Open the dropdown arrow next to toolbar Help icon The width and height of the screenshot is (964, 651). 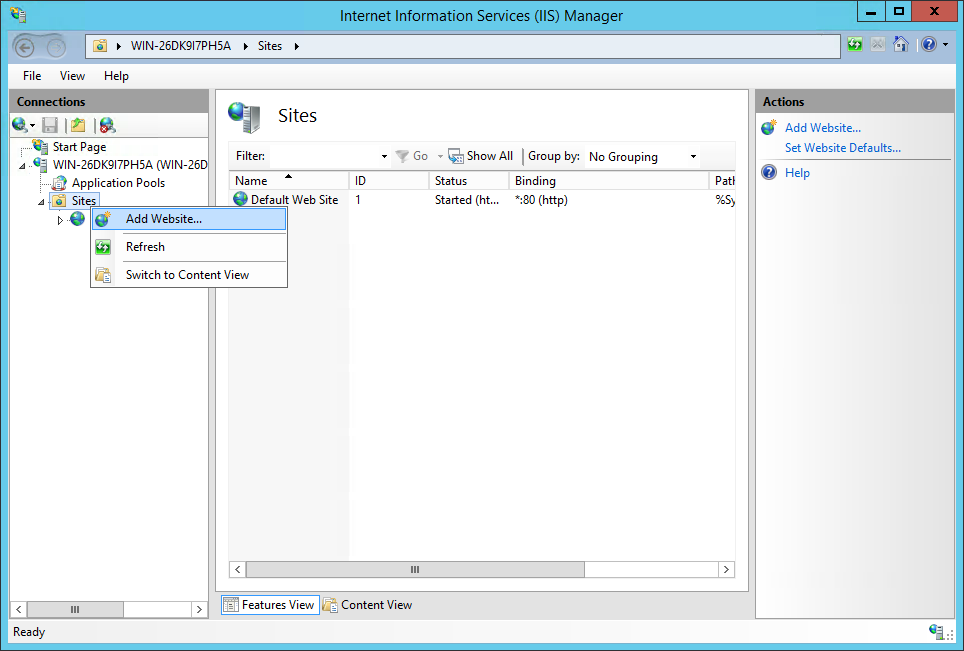point(946,44)
